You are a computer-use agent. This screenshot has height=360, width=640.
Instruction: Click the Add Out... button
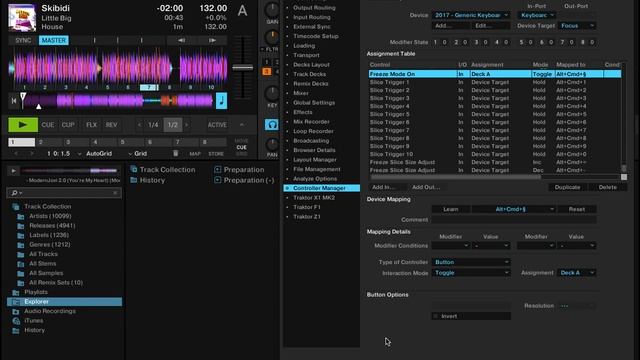[426, 187]
